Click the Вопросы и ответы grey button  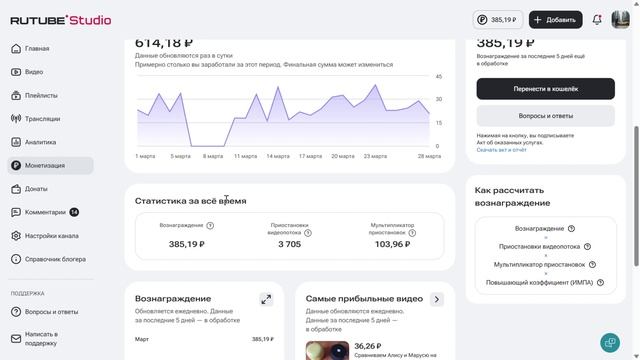click(545, 116)
